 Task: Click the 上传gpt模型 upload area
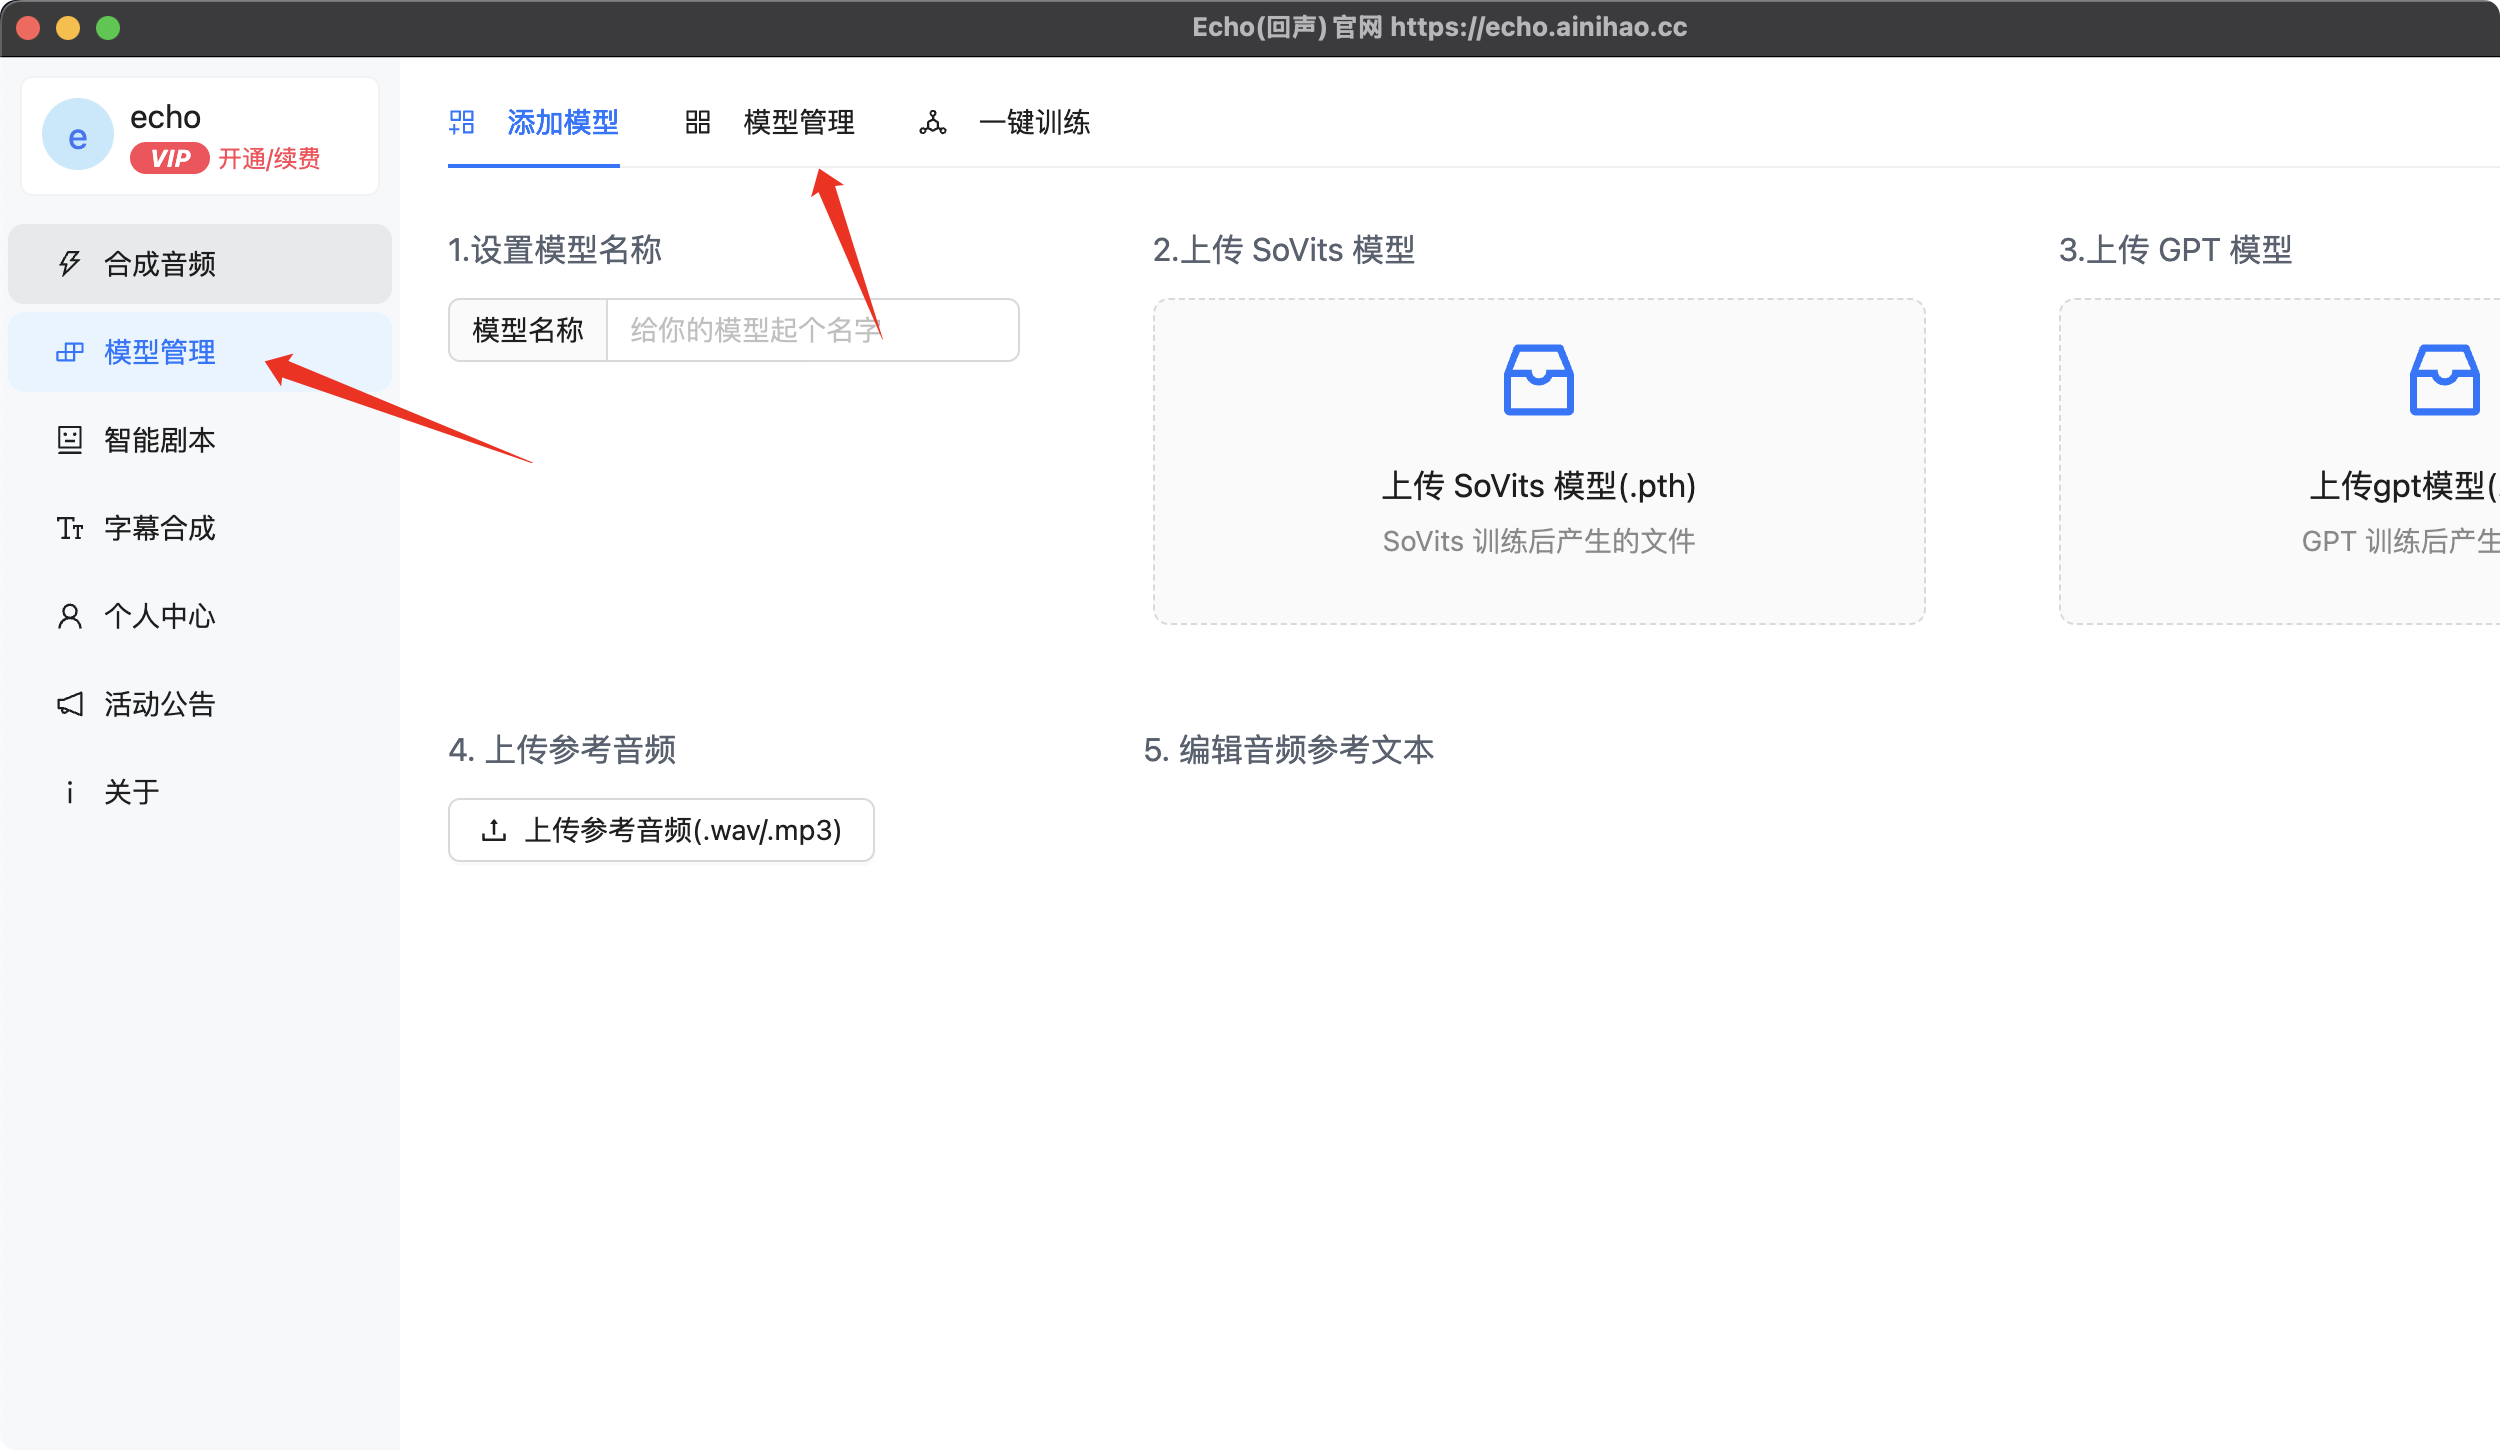[x=2280, y=462]
